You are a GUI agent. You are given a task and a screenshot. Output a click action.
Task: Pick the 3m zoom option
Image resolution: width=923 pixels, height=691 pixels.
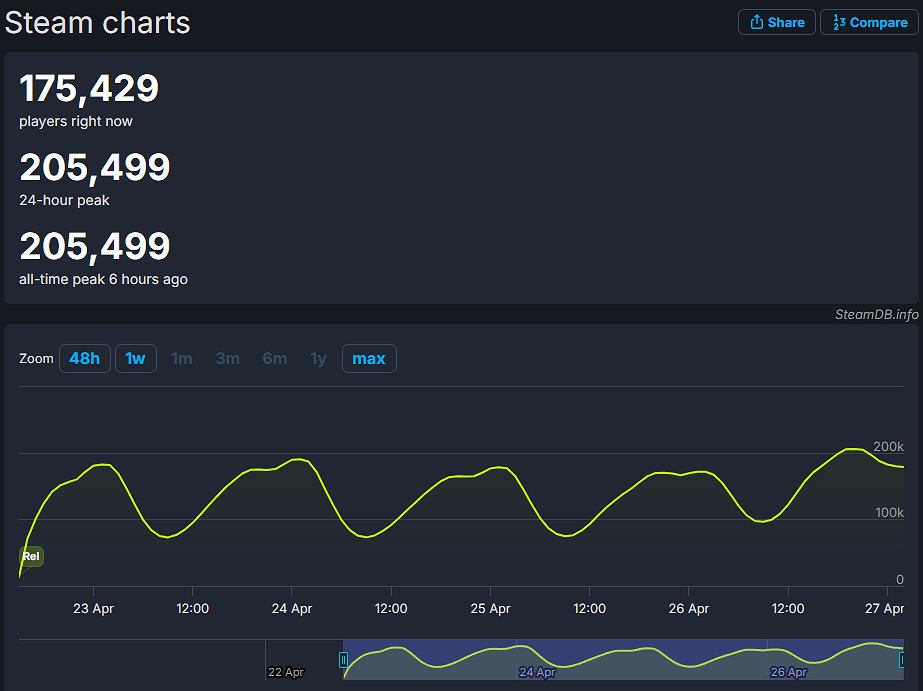pos(228,358)
